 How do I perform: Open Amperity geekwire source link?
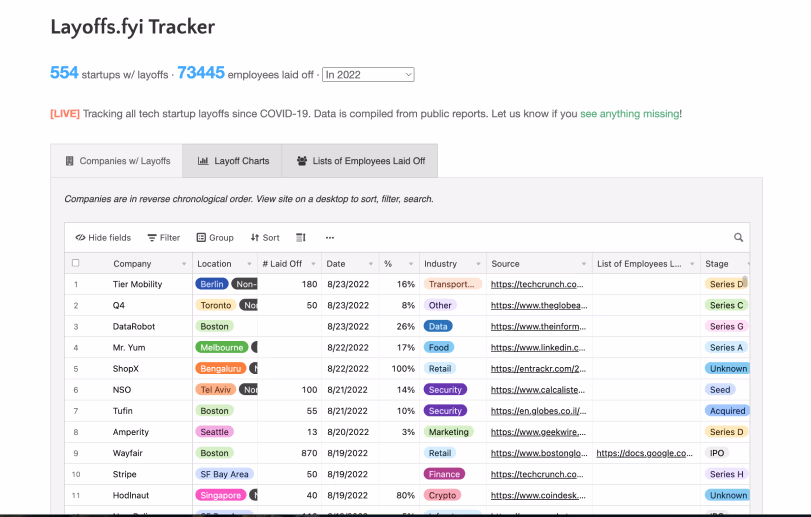[x=538, y=432]
